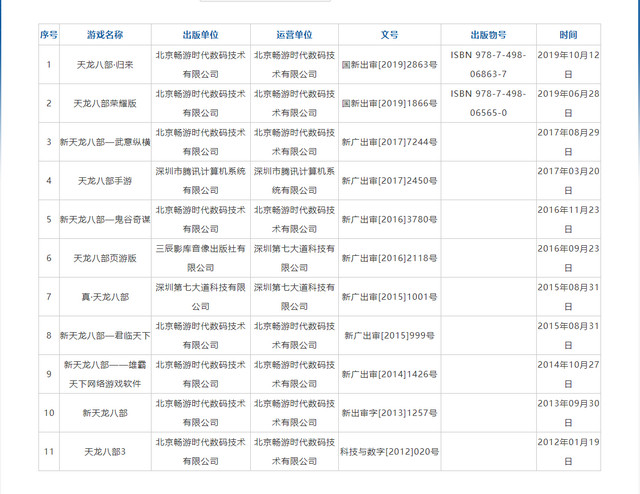Click operator 北京畅游时代数码技术有限公司 in row 11
The height and width of the screenshot is (494, 640).
pos(294,452)
